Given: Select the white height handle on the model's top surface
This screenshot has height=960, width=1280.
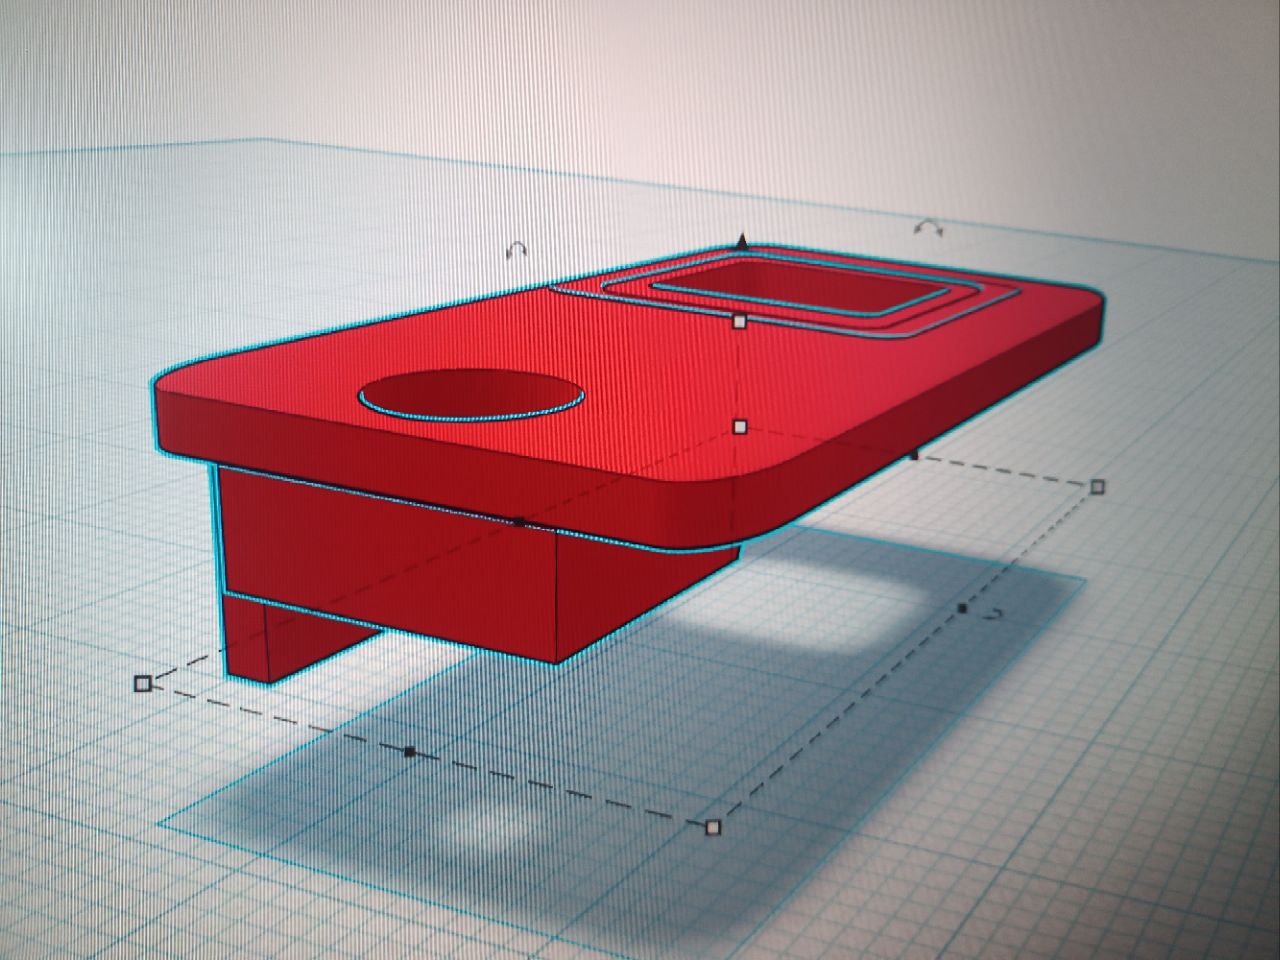Looking at the screenshot, I should [740, 321].
